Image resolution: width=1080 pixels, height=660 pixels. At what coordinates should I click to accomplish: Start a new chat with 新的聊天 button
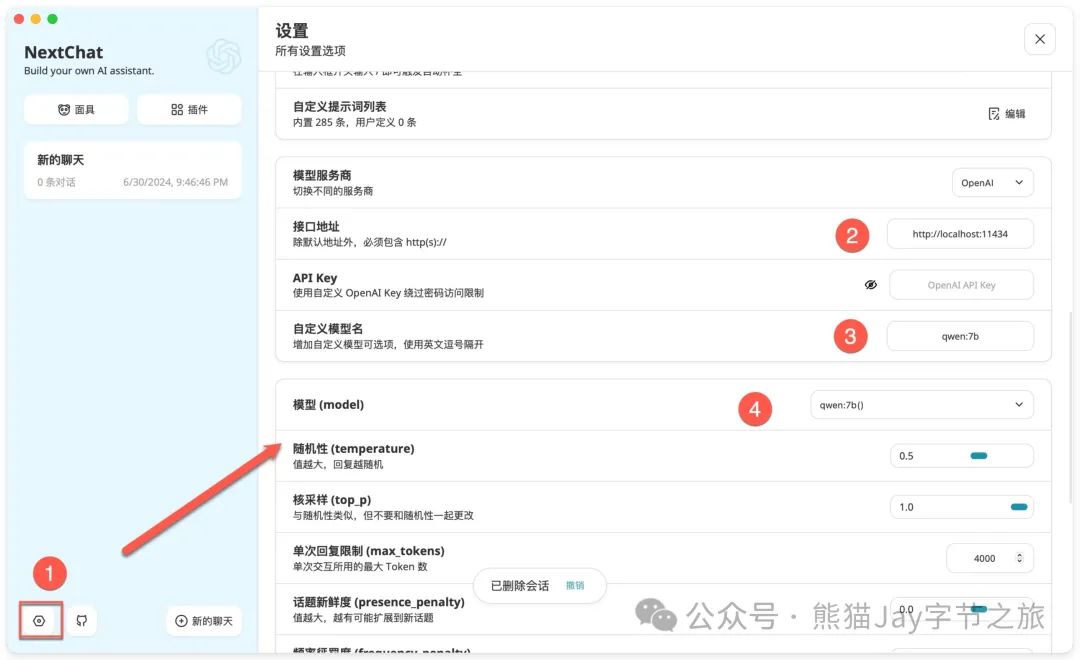tap(204, 621)
